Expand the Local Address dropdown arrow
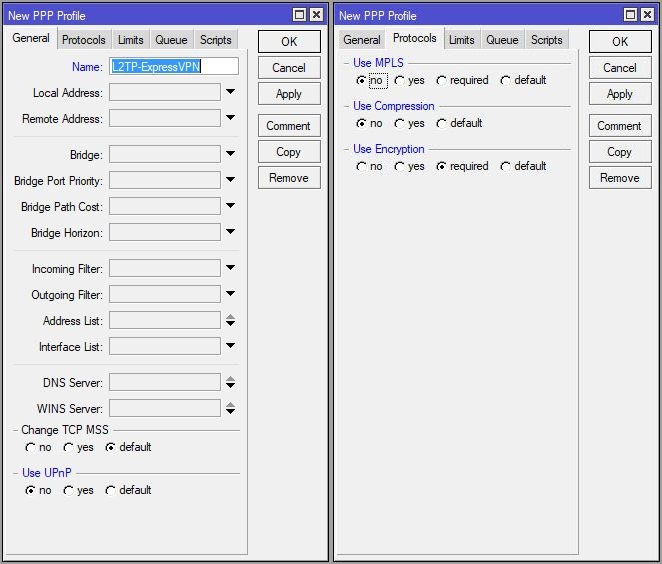Image resolution: width=662 pixels, height=564 pixels. (230, 92)
